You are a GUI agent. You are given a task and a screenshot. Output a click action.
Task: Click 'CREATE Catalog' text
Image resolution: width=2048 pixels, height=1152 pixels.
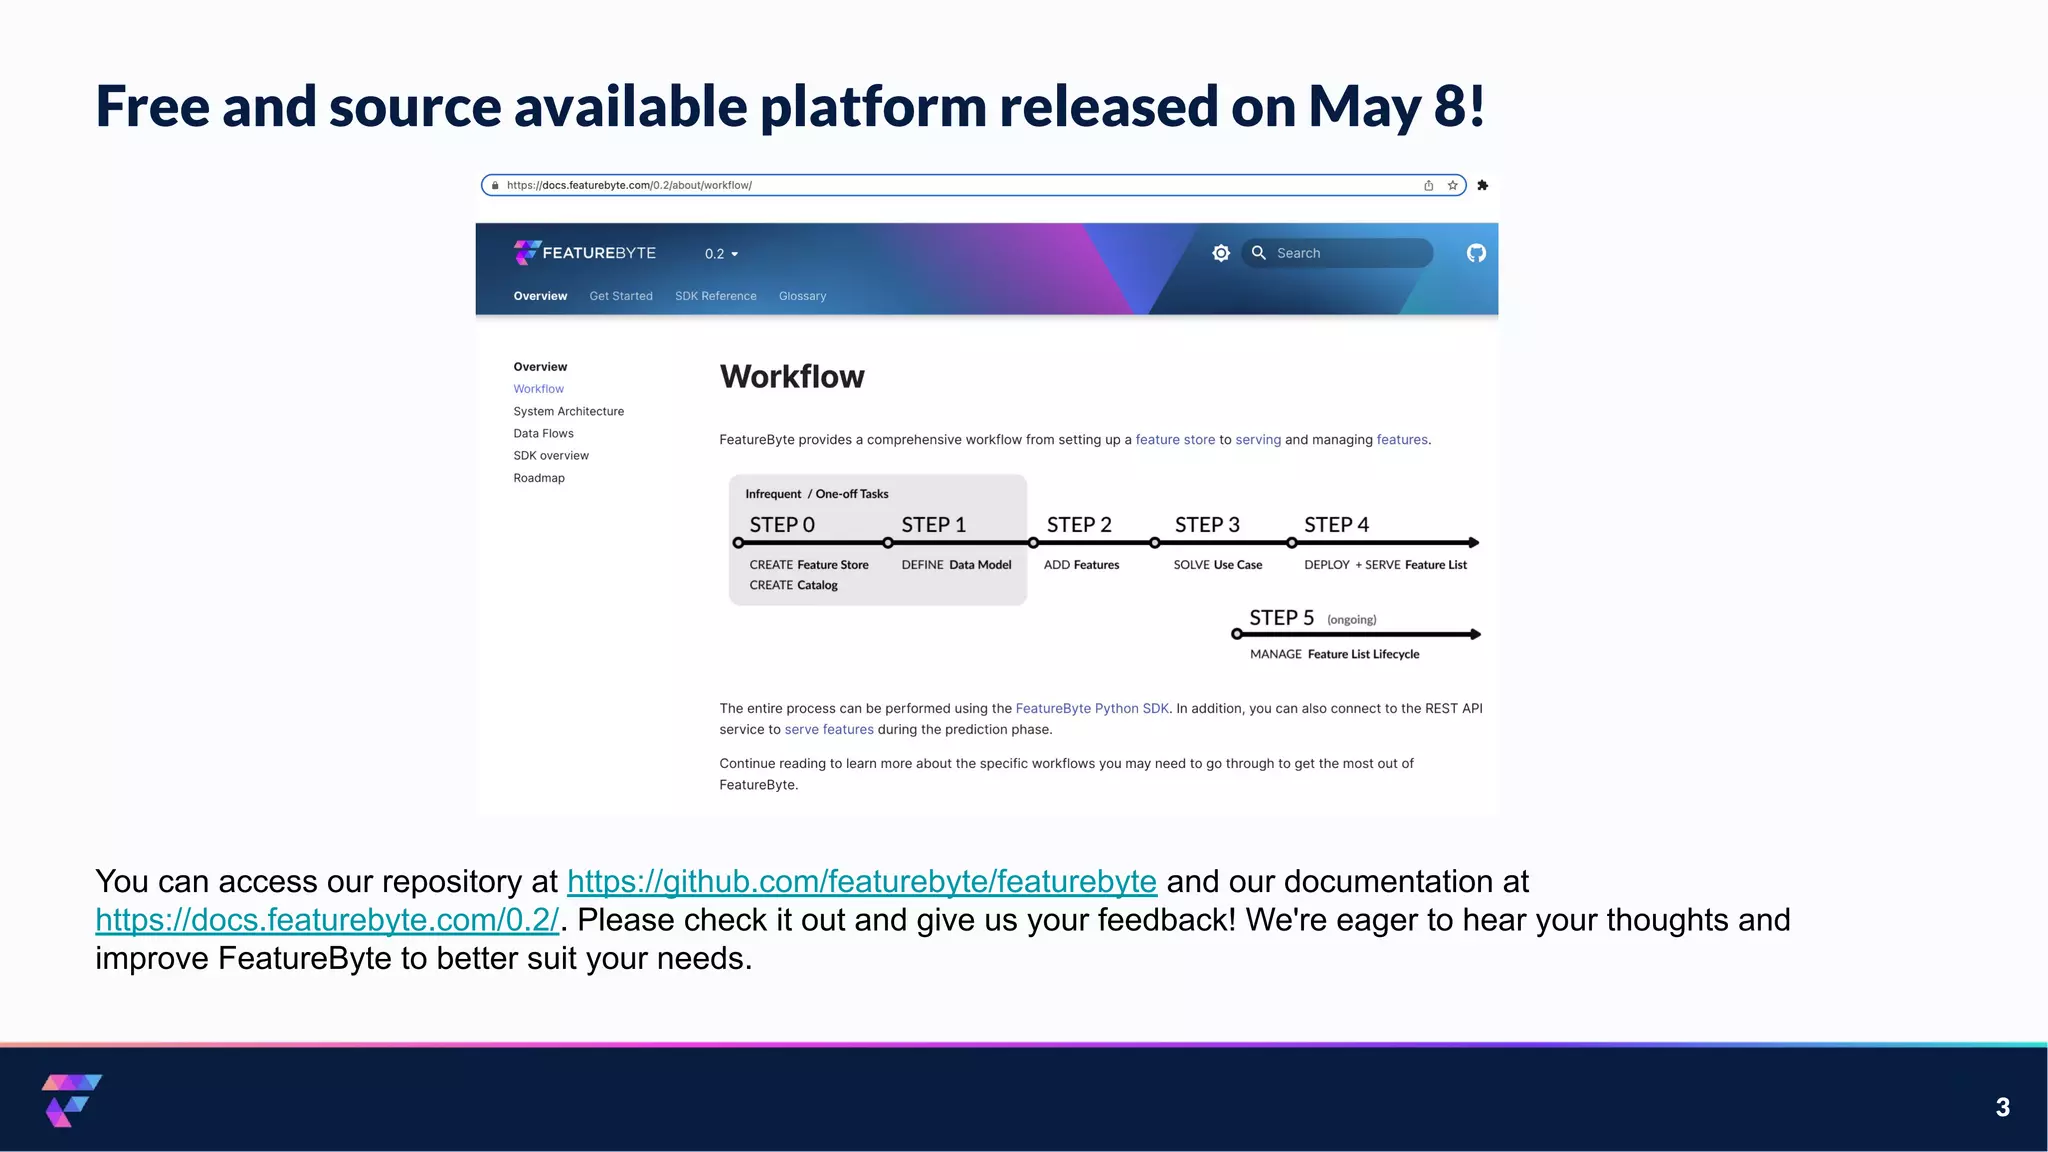[x=793, y=585]
